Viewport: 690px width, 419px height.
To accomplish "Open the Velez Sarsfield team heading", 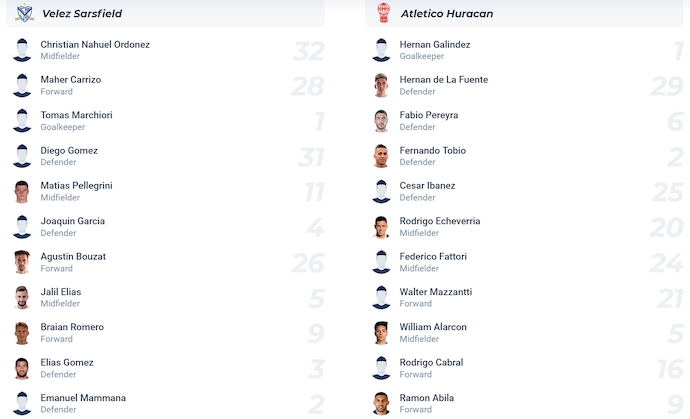I will pyautogui.click(x=82, y=13).
